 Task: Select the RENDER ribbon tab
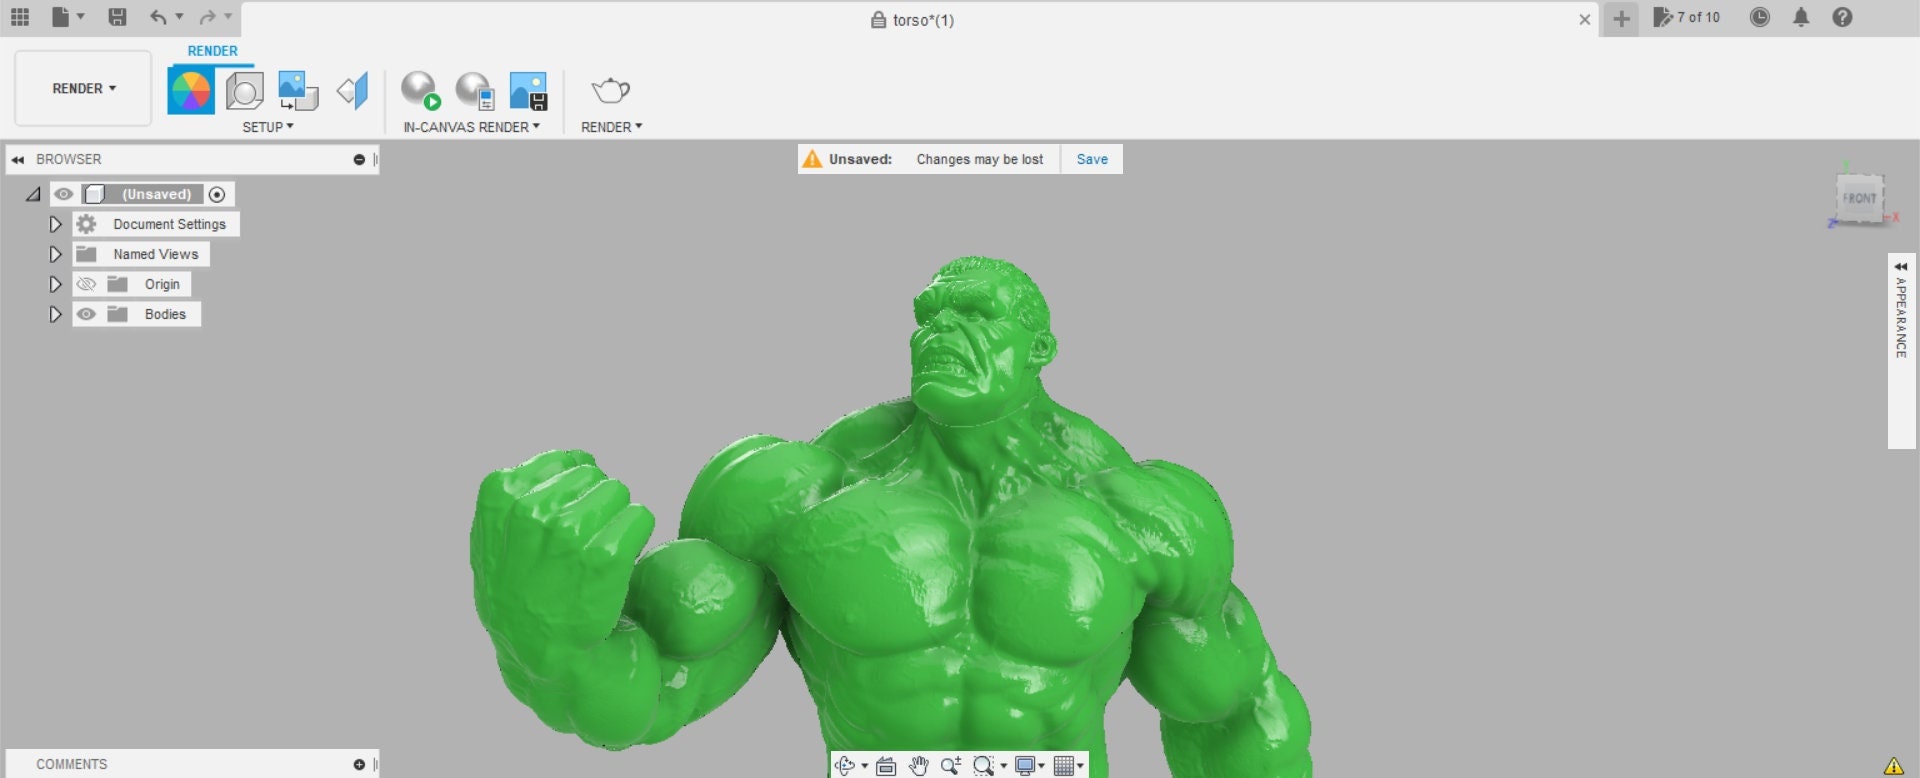(213, 51)
